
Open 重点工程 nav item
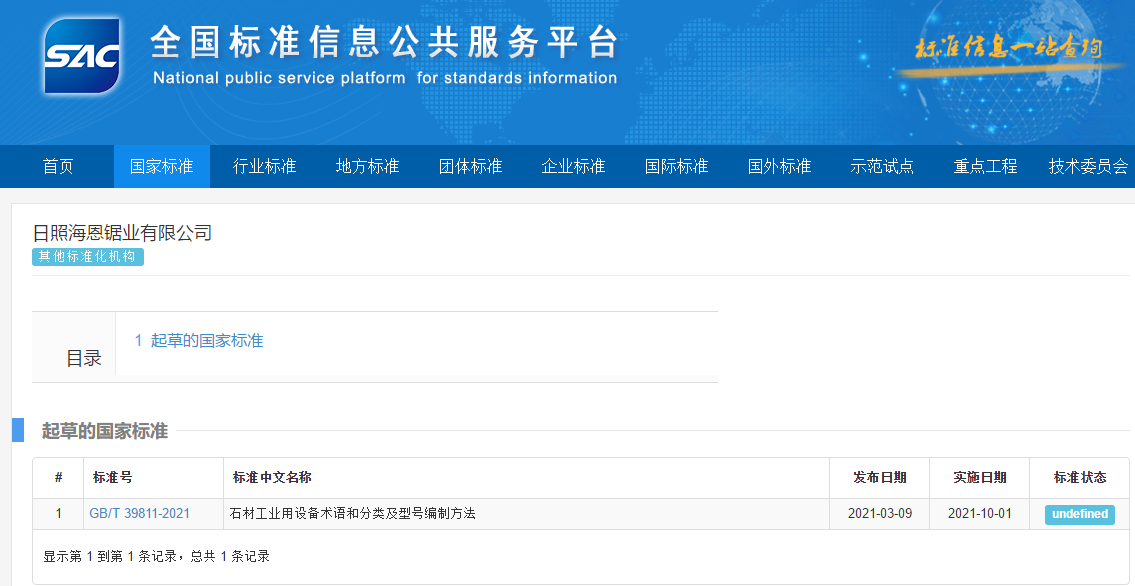(984, 166)
